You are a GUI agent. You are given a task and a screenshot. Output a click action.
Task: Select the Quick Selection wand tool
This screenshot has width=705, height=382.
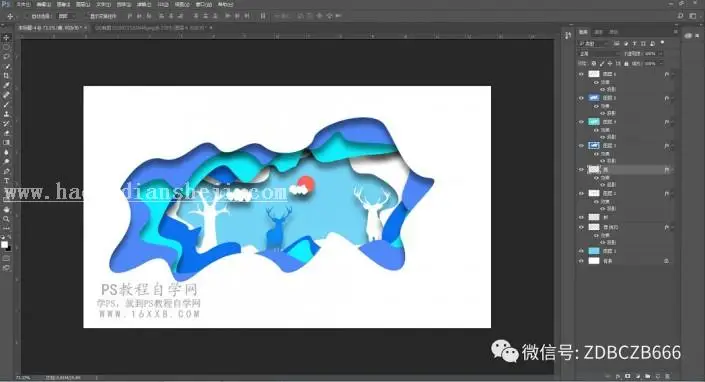click(x=6, y=67)
